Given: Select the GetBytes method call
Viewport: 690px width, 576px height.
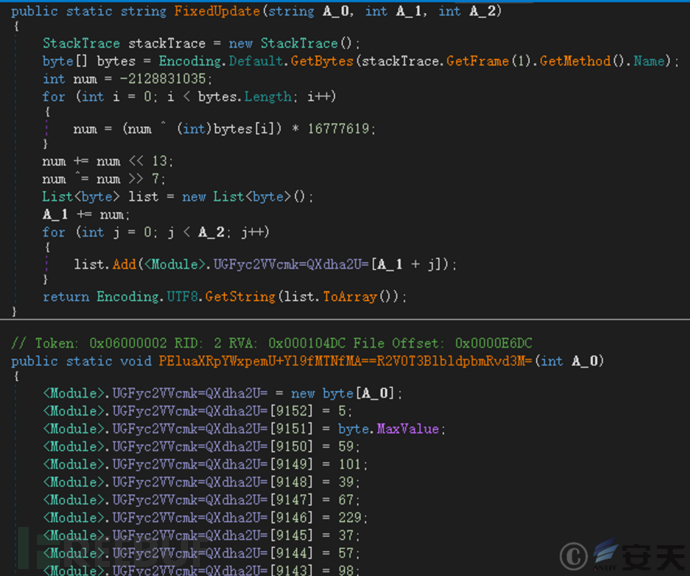Looking at the screenshot, I should 322,61.
